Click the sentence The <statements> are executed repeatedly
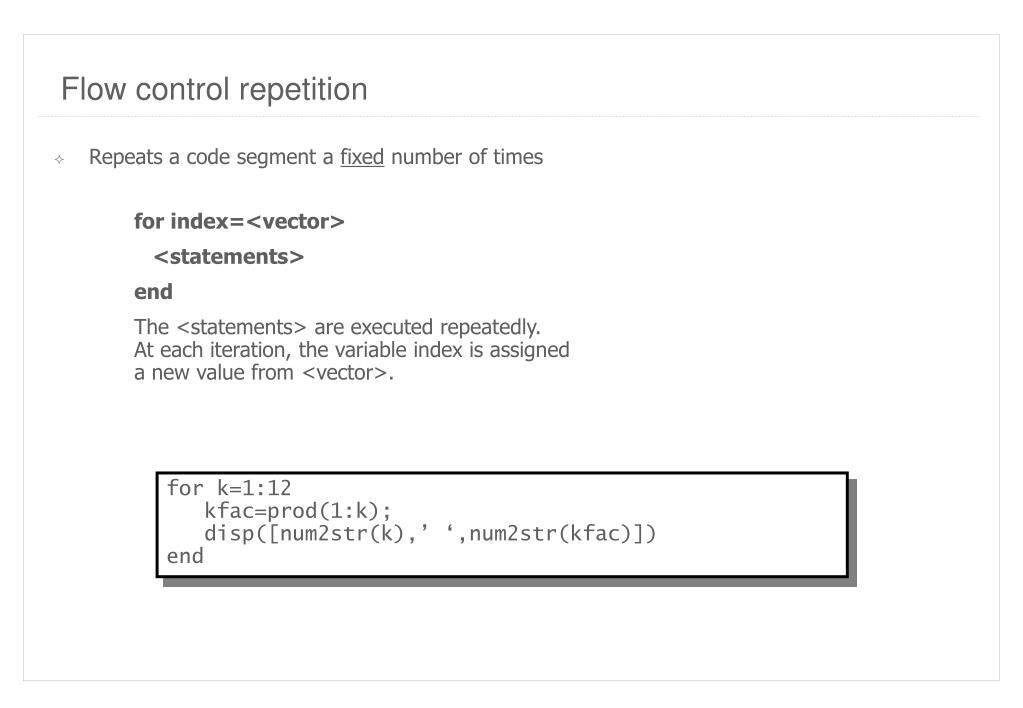Screen dimensions: 1023x708 tap(337, 326)
